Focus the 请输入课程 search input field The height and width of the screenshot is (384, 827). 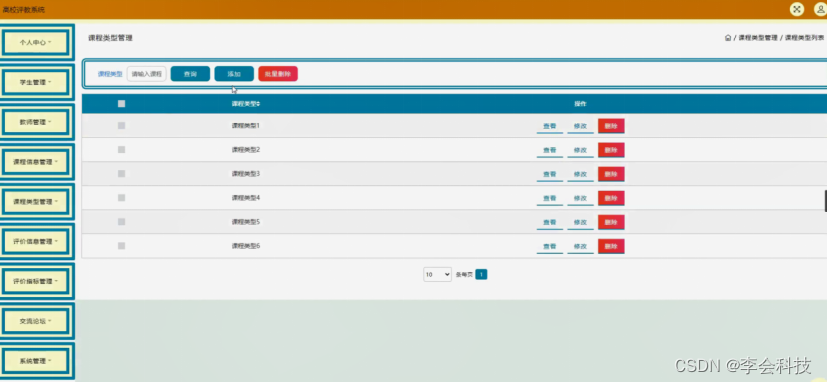pyautogui.click(x=147, y=74)
